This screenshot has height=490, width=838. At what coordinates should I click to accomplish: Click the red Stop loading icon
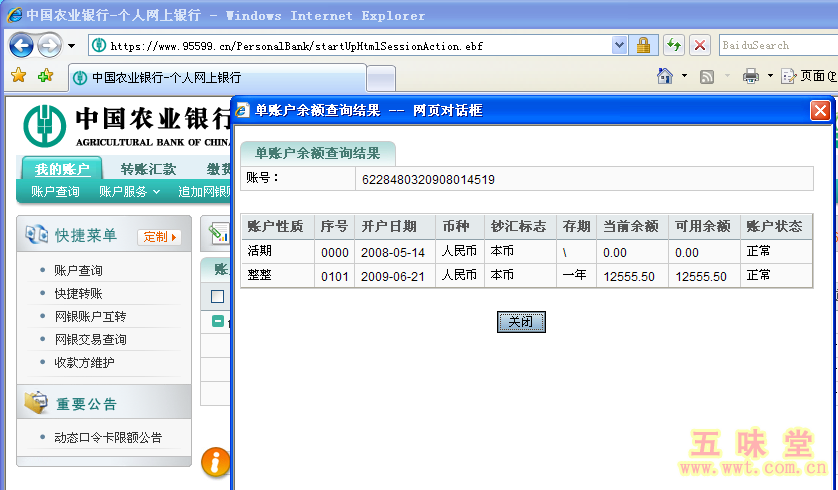point(700,45)
